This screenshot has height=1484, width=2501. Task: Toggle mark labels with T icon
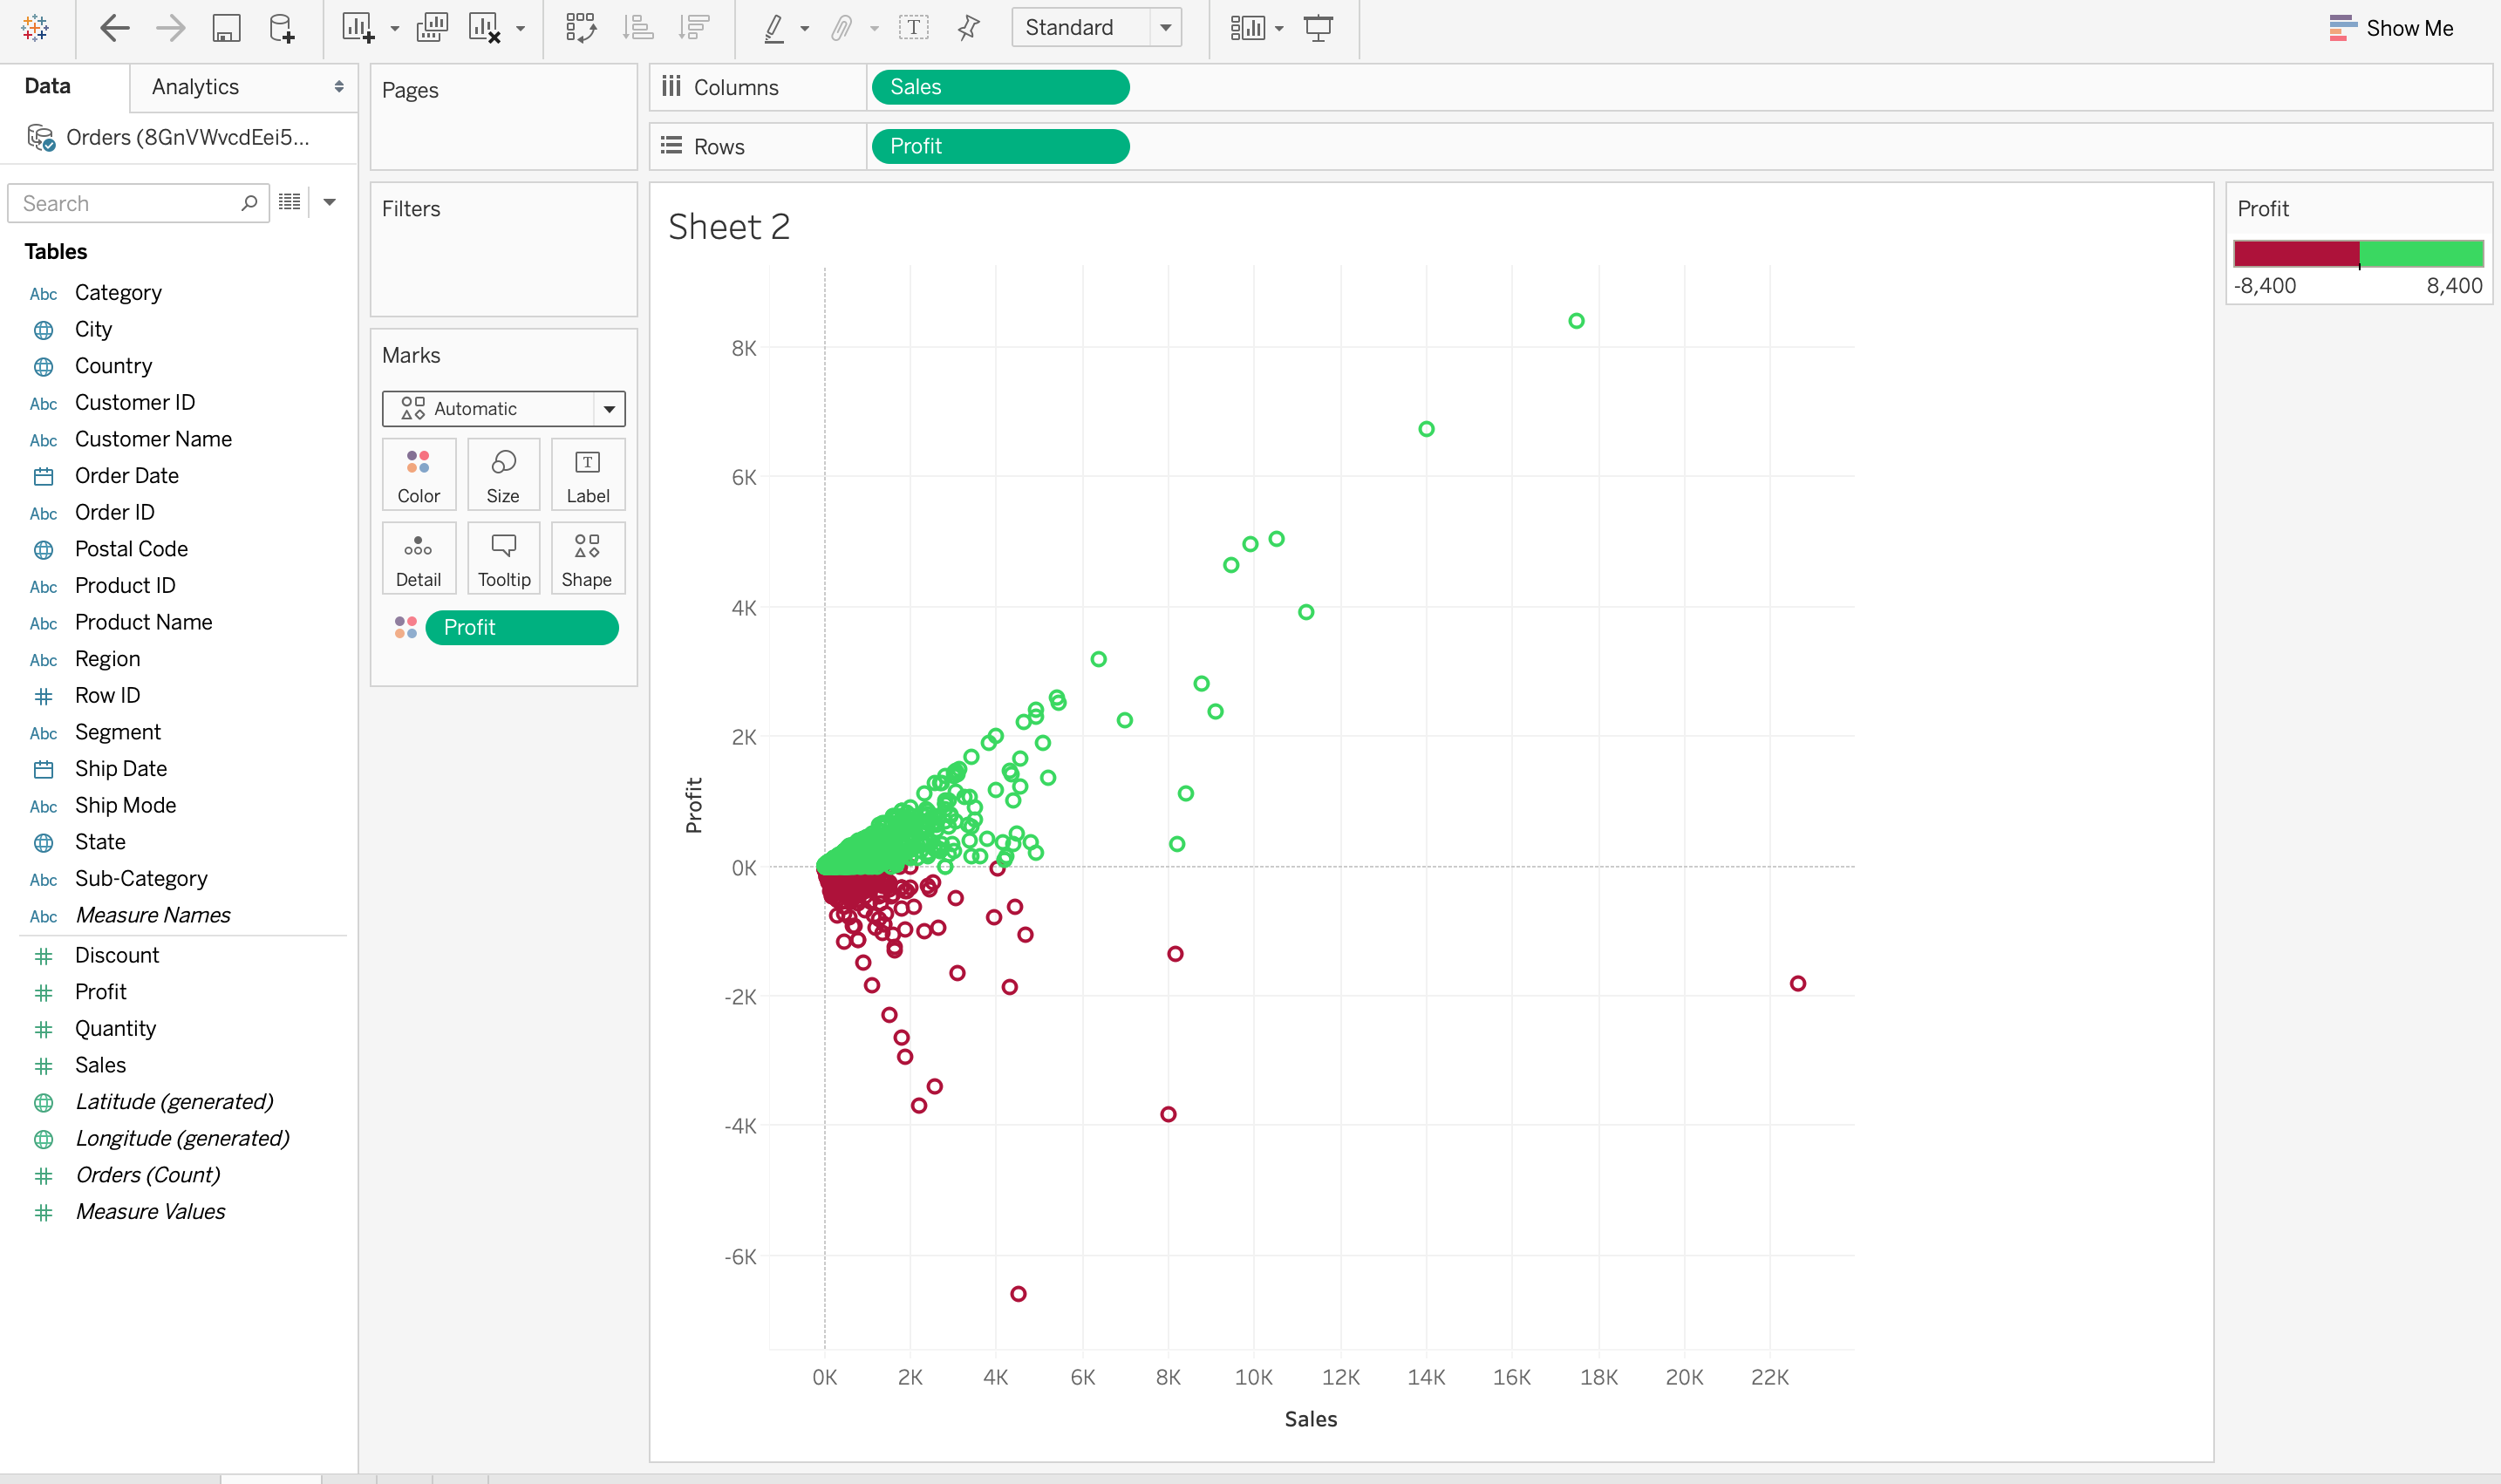coord(913,27)
